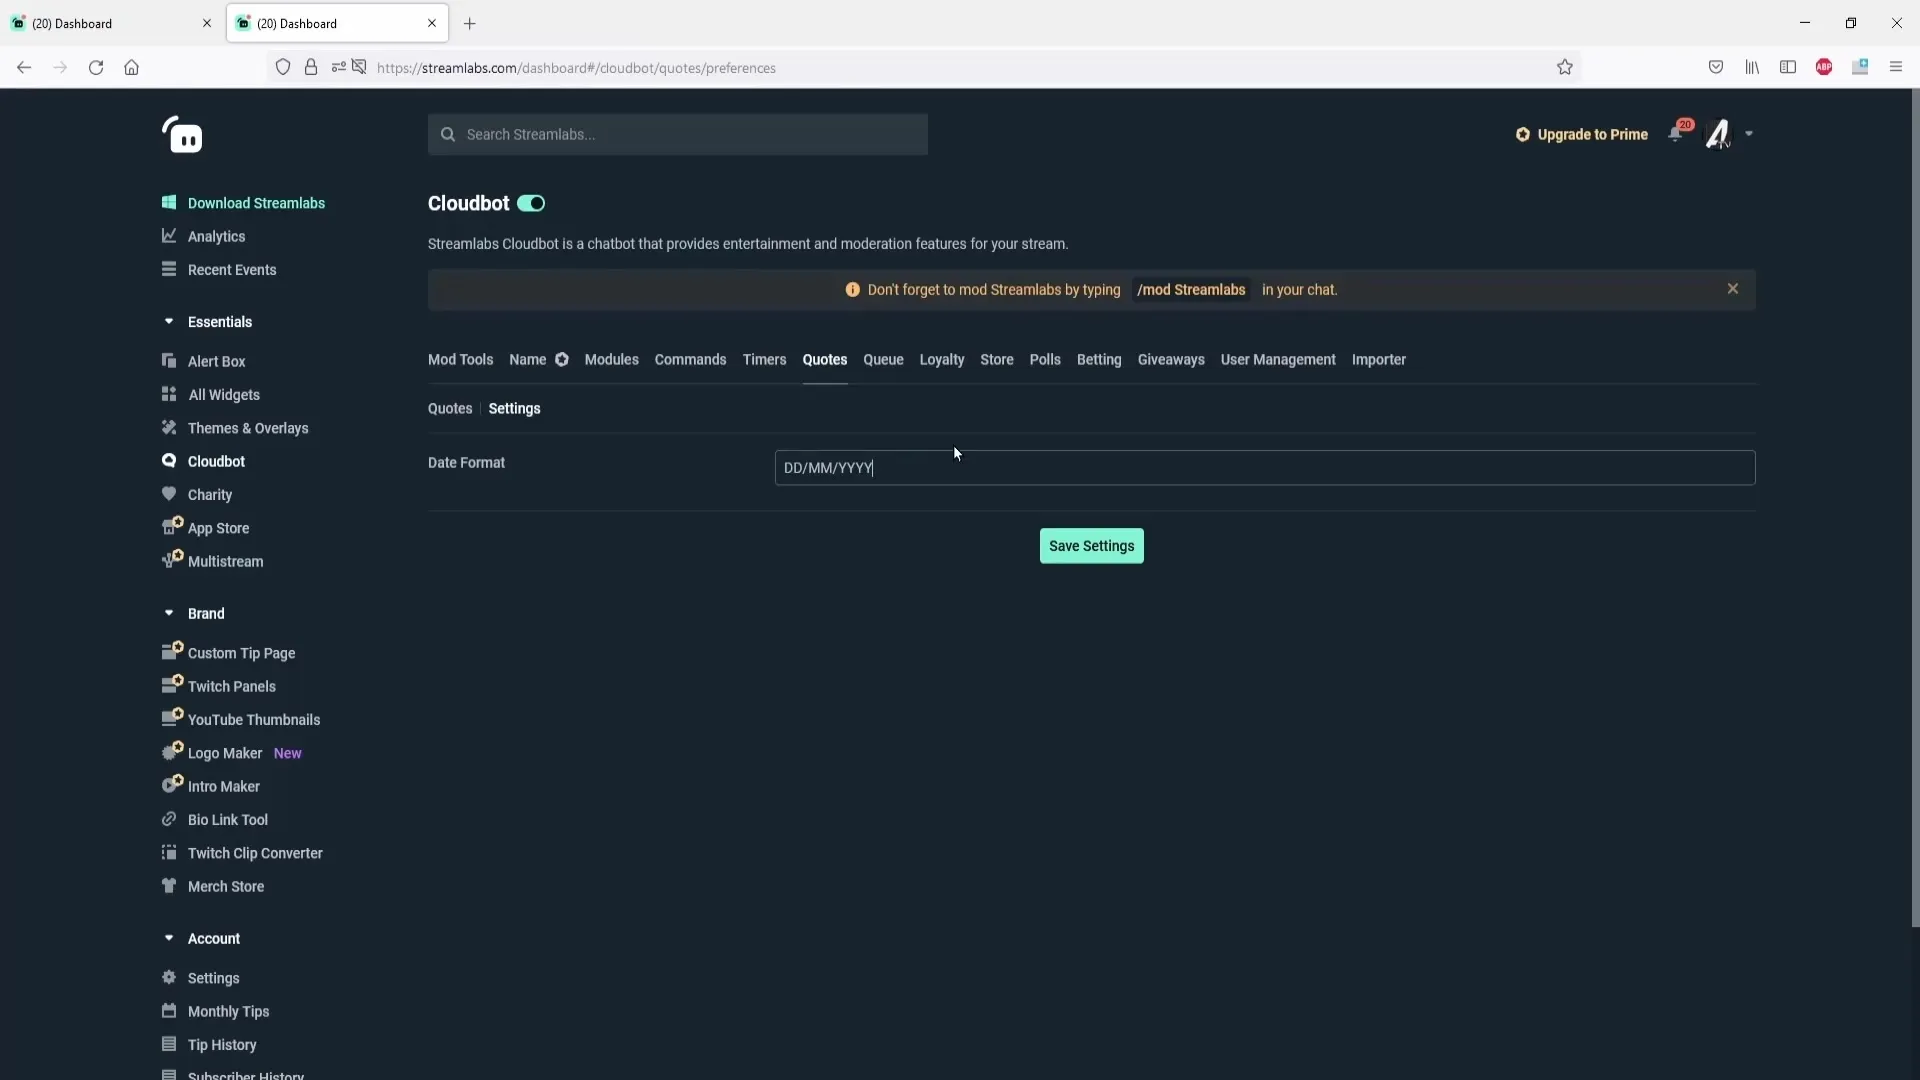Collapse the Essentials sidebar section
The width and height of the screenshot is (1920, 1080).
[x=169, y=321]
